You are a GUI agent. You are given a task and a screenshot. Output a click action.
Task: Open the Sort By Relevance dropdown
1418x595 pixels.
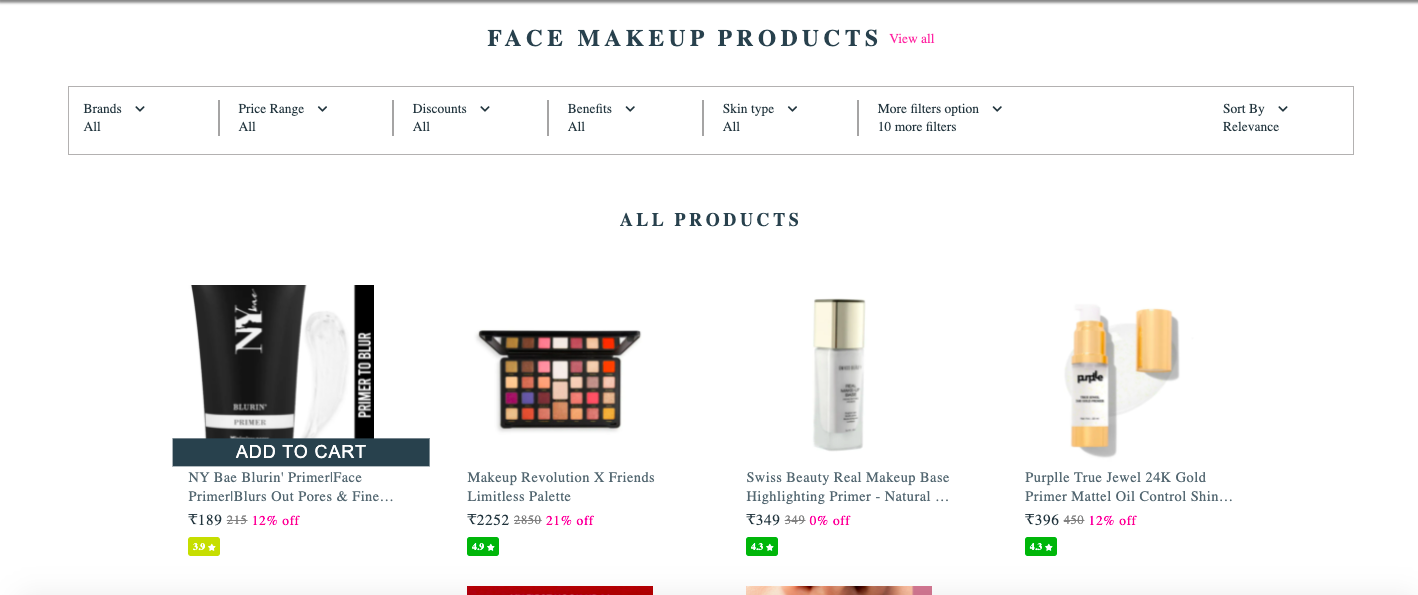(1256, 118)
